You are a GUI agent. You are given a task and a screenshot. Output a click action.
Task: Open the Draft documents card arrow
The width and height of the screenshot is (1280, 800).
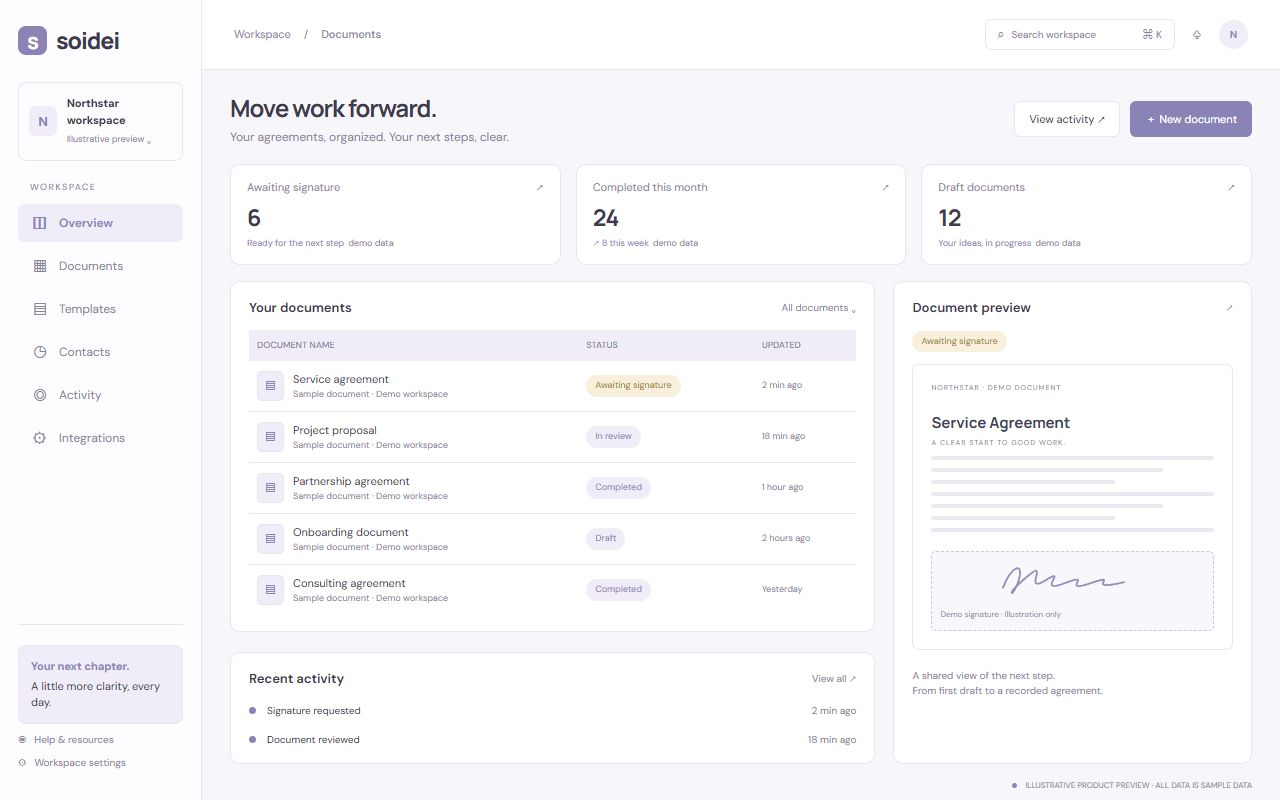click(1231, 187)
